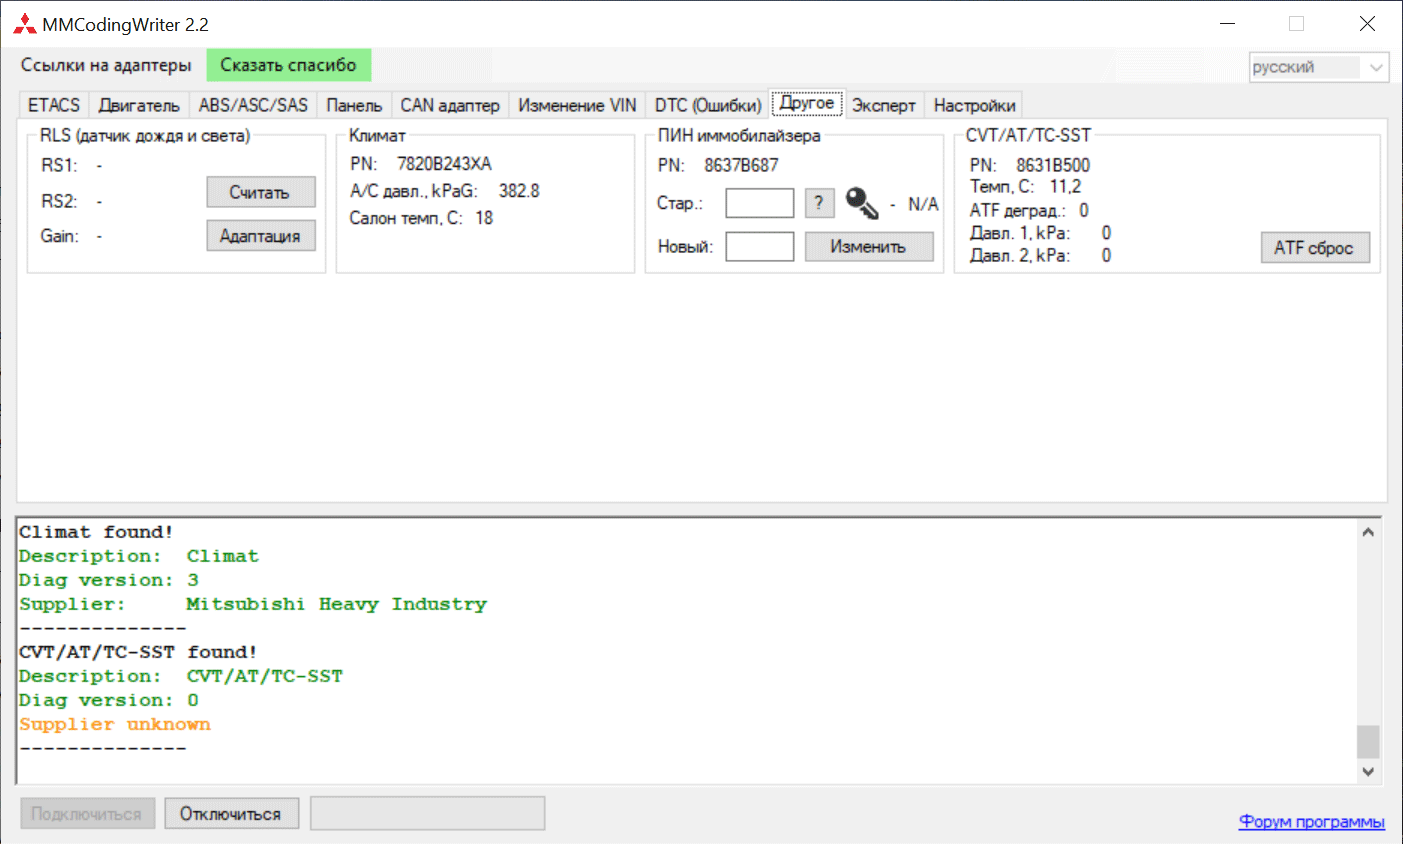The height and width of the screenshot is (844, 1403).
Task: Click the Изменить PIN button
Action: (868, 247)
